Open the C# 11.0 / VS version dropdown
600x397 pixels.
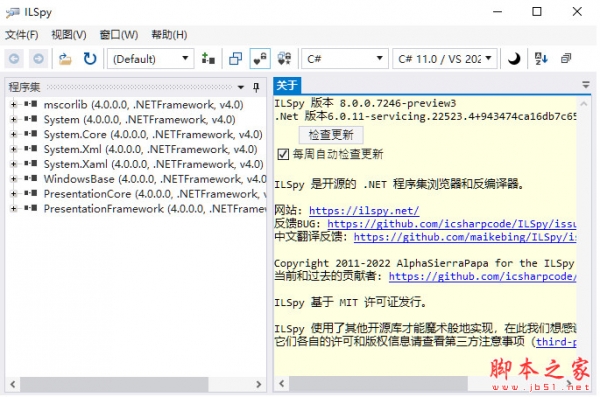(445, 59)
